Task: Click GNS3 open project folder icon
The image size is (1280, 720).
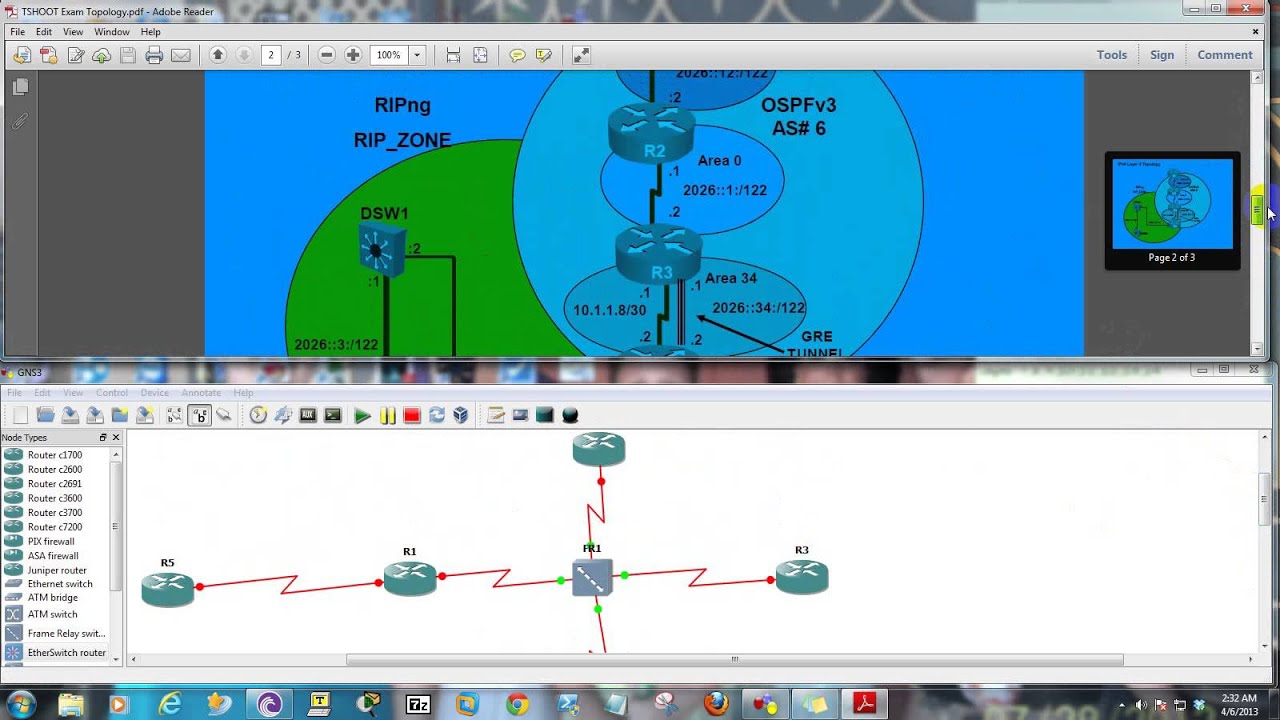Action: tap(45, 415)
